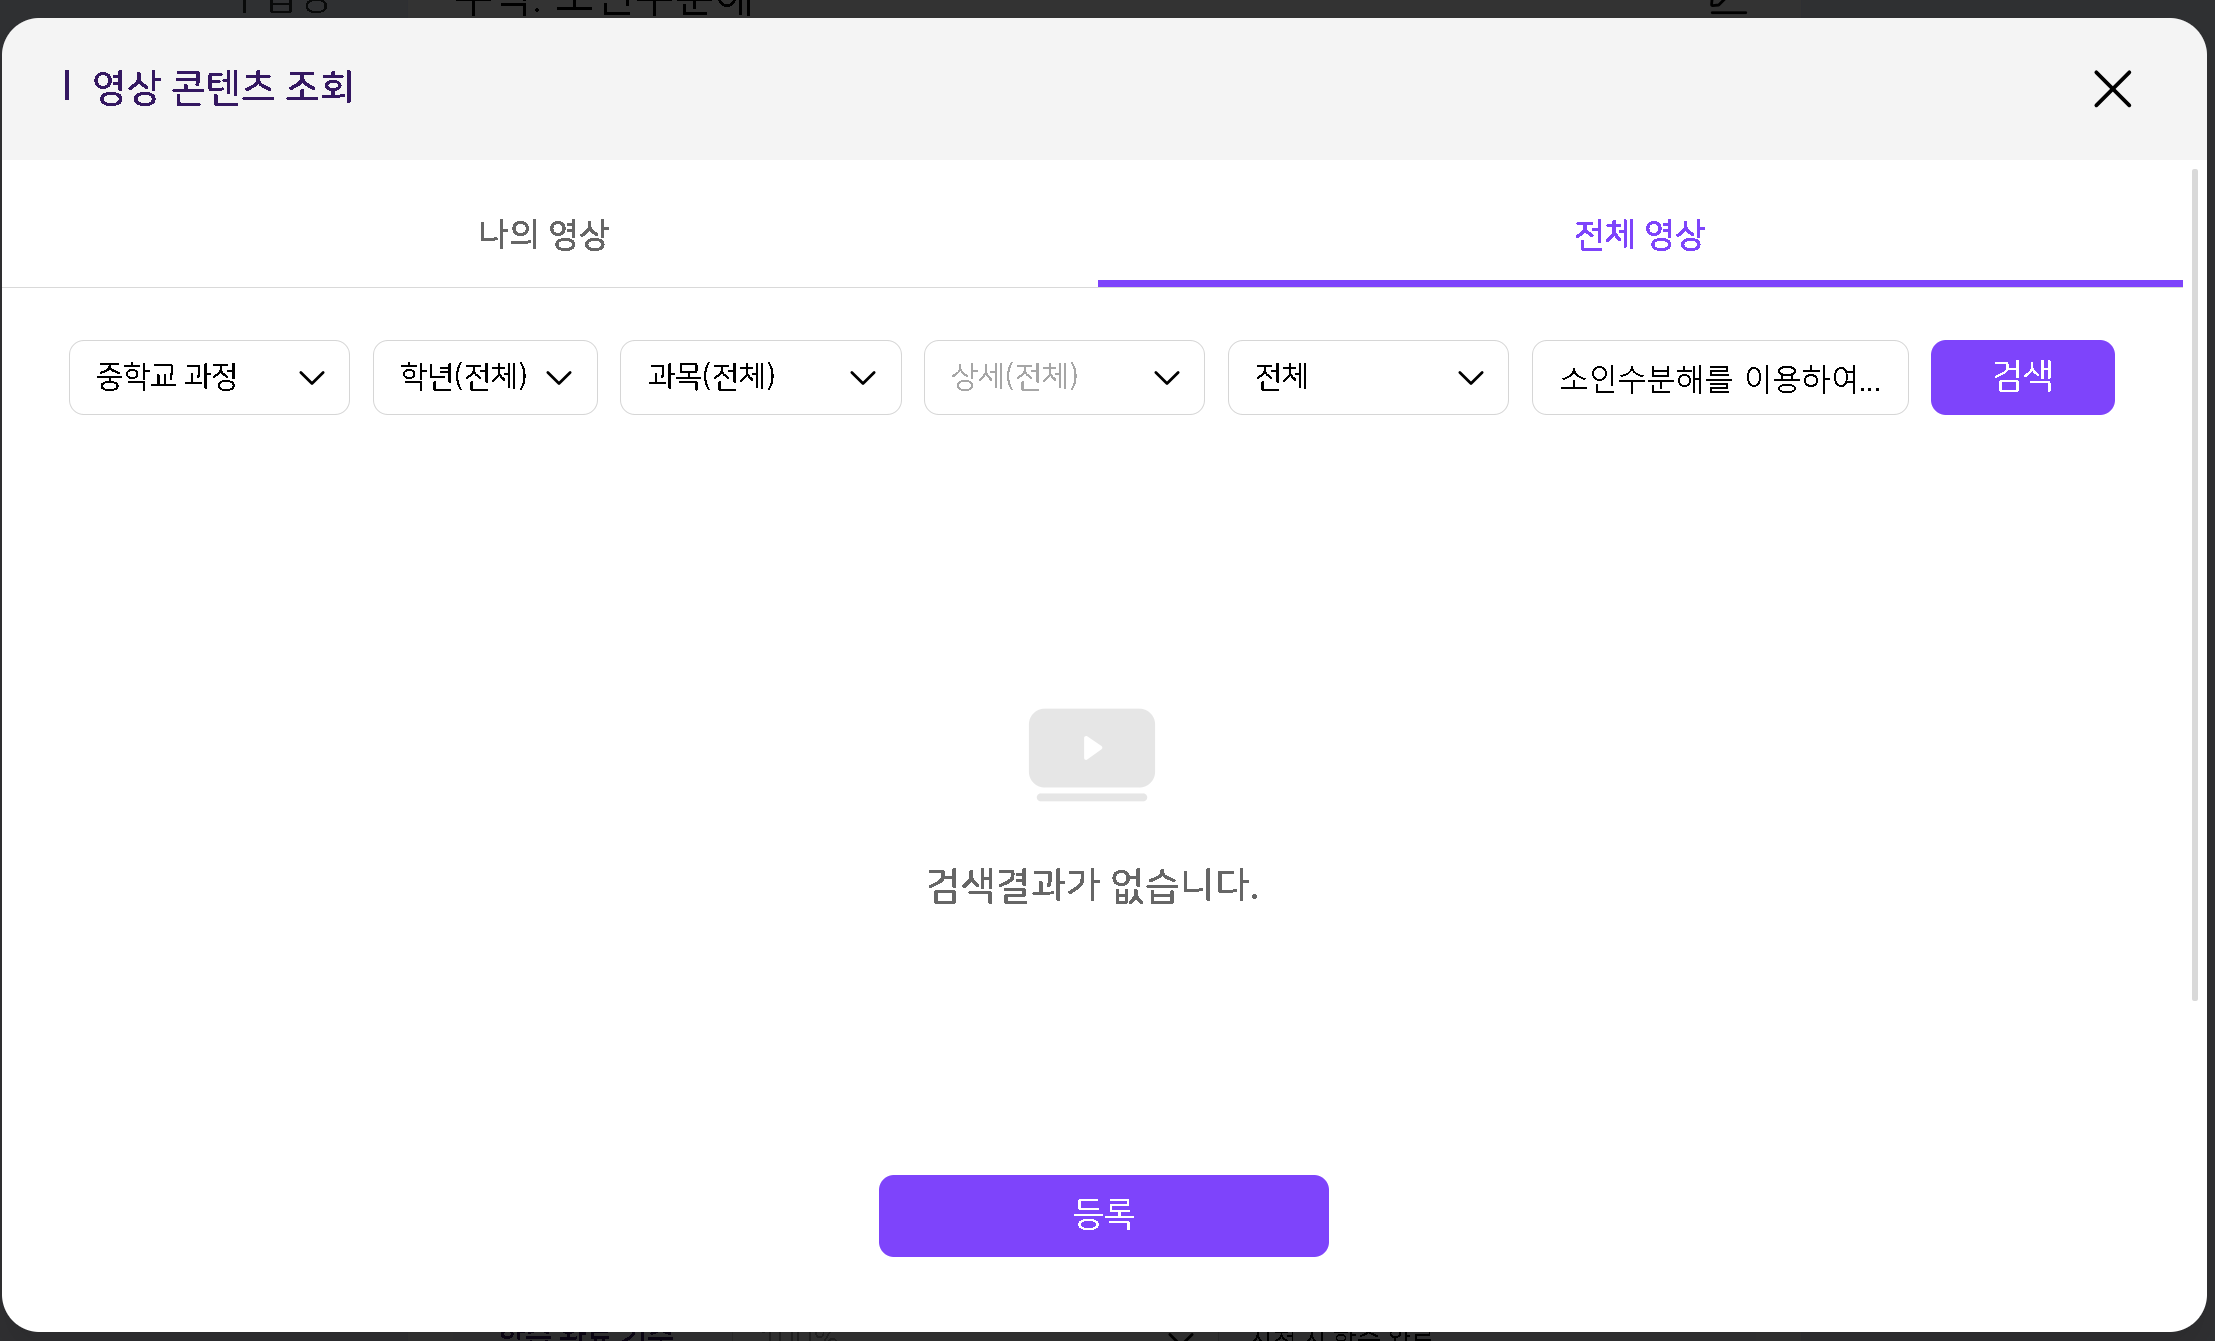Click the chevron arrow beside 학년(전체)
Image resolution: width=2215 pixels, height=1341 pixels.
click(559, 378)
